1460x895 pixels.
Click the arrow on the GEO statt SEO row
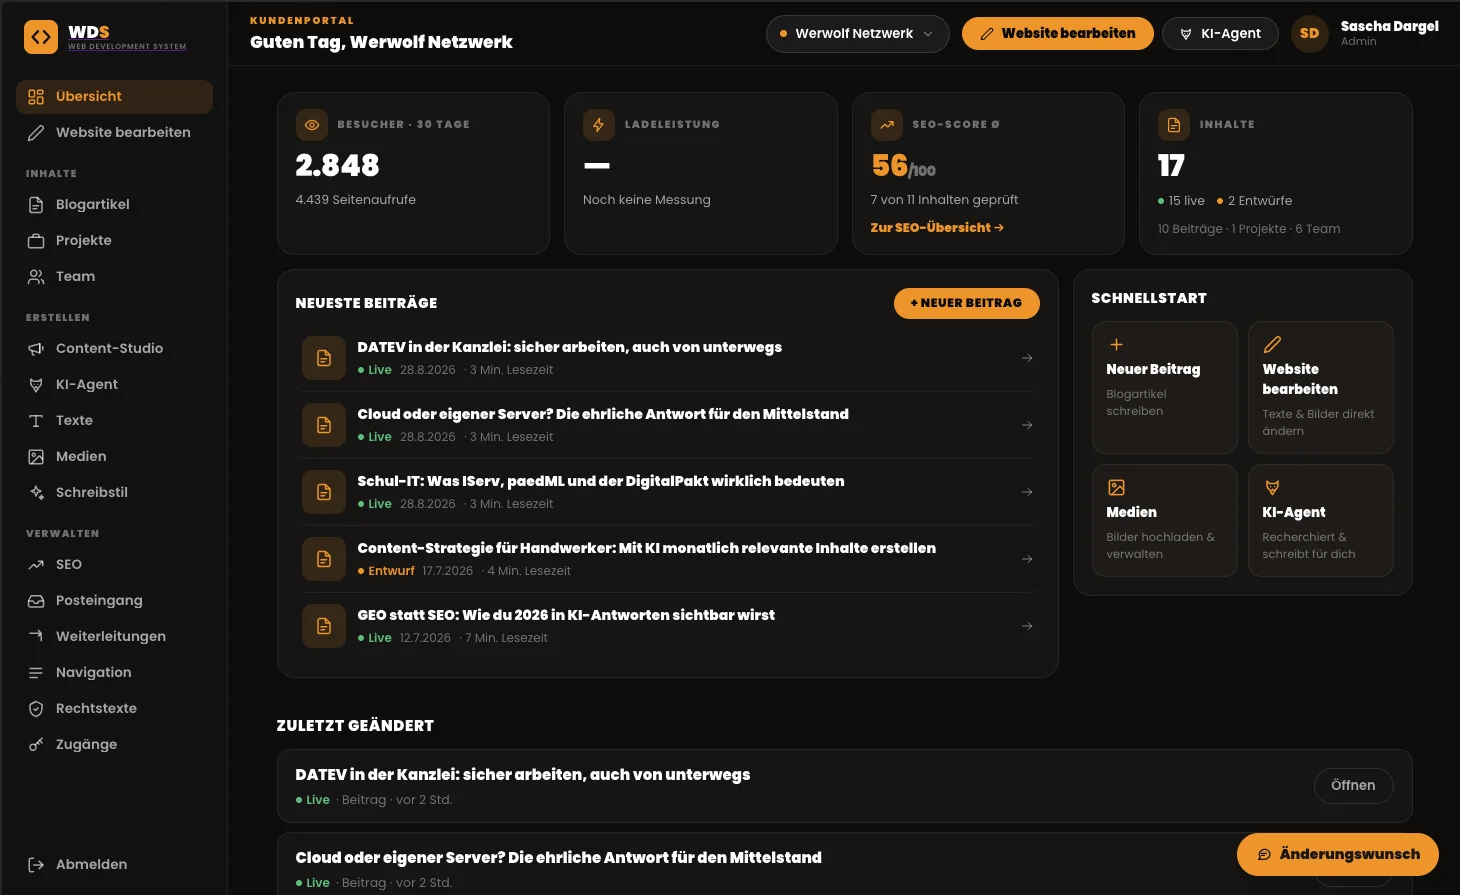coord(1027,626)
